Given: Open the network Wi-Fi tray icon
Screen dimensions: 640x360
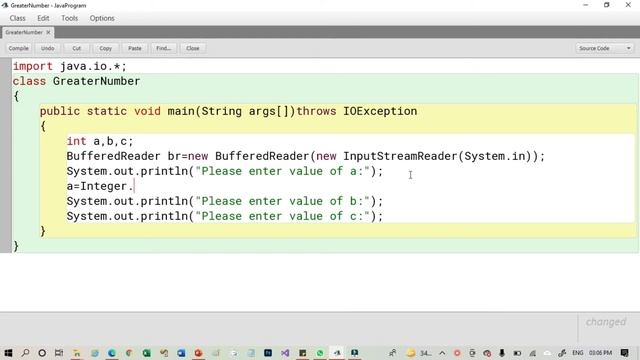Looking at the screenshot, I should tap(533, 353).
